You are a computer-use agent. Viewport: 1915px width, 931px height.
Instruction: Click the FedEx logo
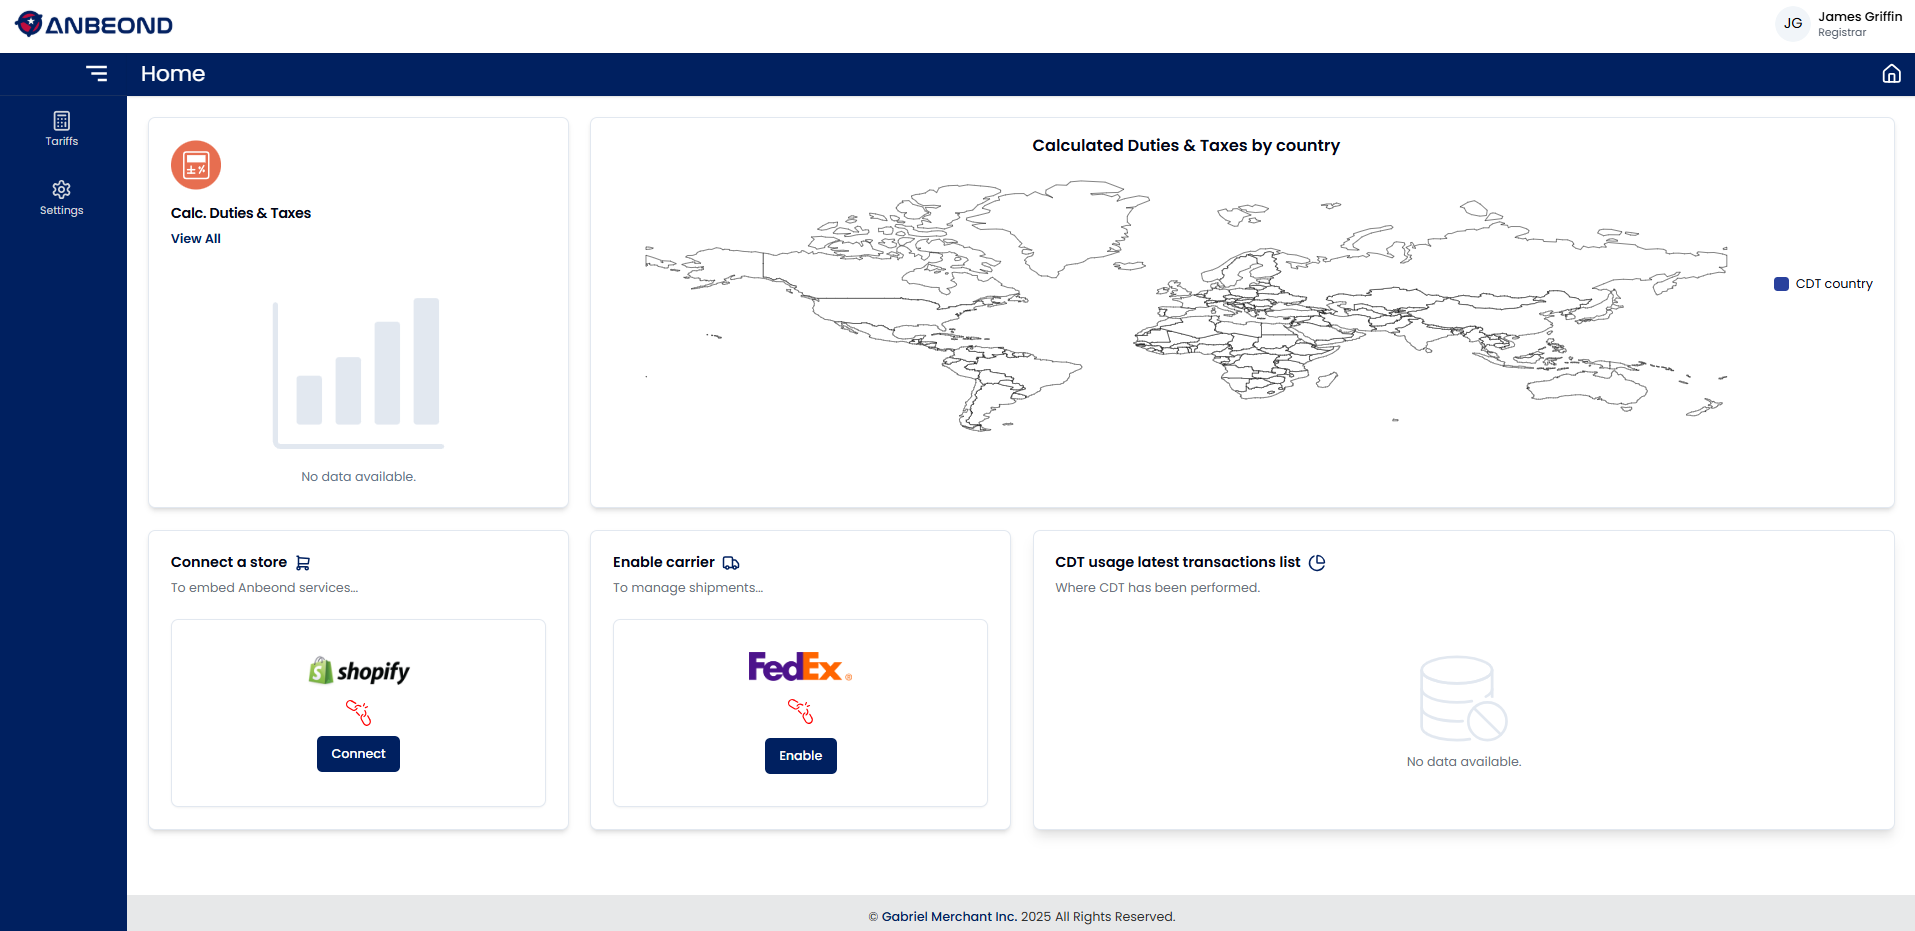click(800, 667)
